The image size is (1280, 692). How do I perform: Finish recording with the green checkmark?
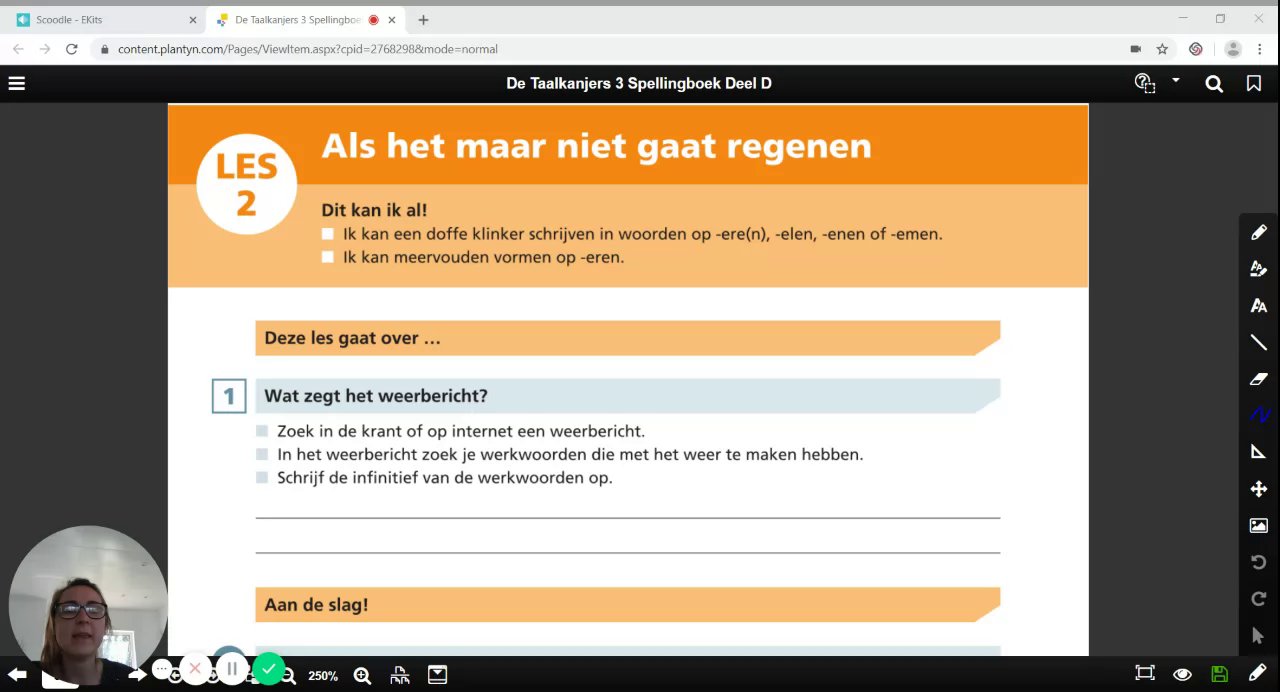[x=268, y=668]
